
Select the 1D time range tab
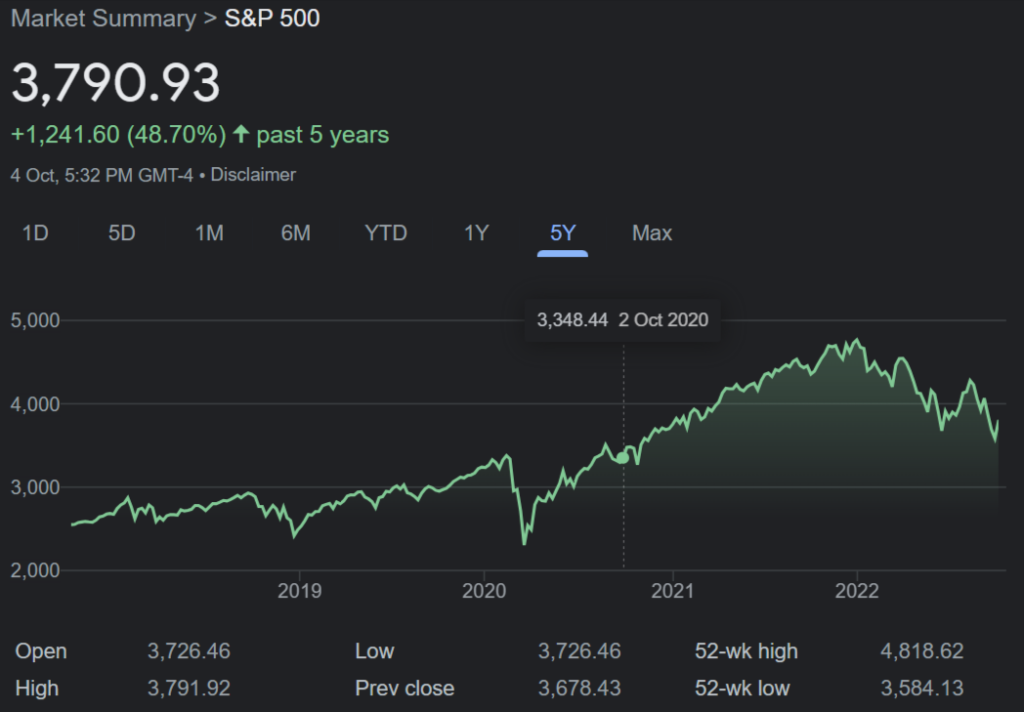click(x=35, y=233)
